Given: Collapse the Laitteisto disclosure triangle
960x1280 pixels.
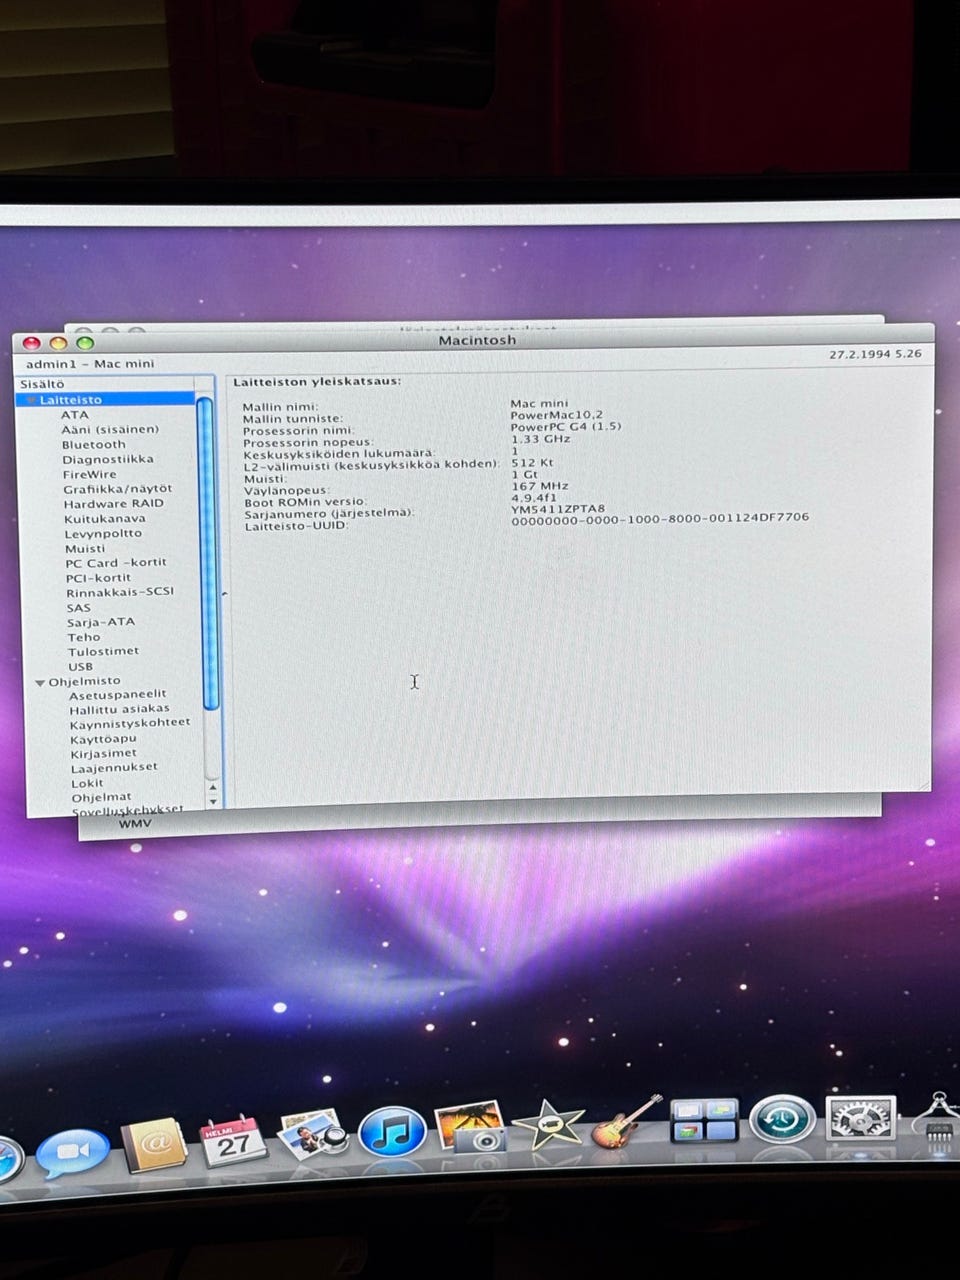Looking at the screenshot, I should [31, 400].
